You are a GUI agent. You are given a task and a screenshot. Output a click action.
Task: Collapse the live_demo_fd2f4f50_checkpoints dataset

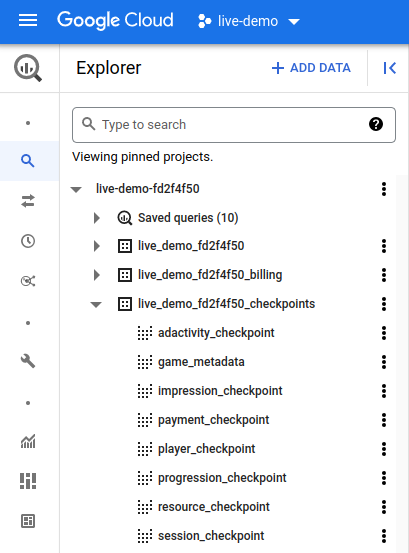tap(96, 304)
